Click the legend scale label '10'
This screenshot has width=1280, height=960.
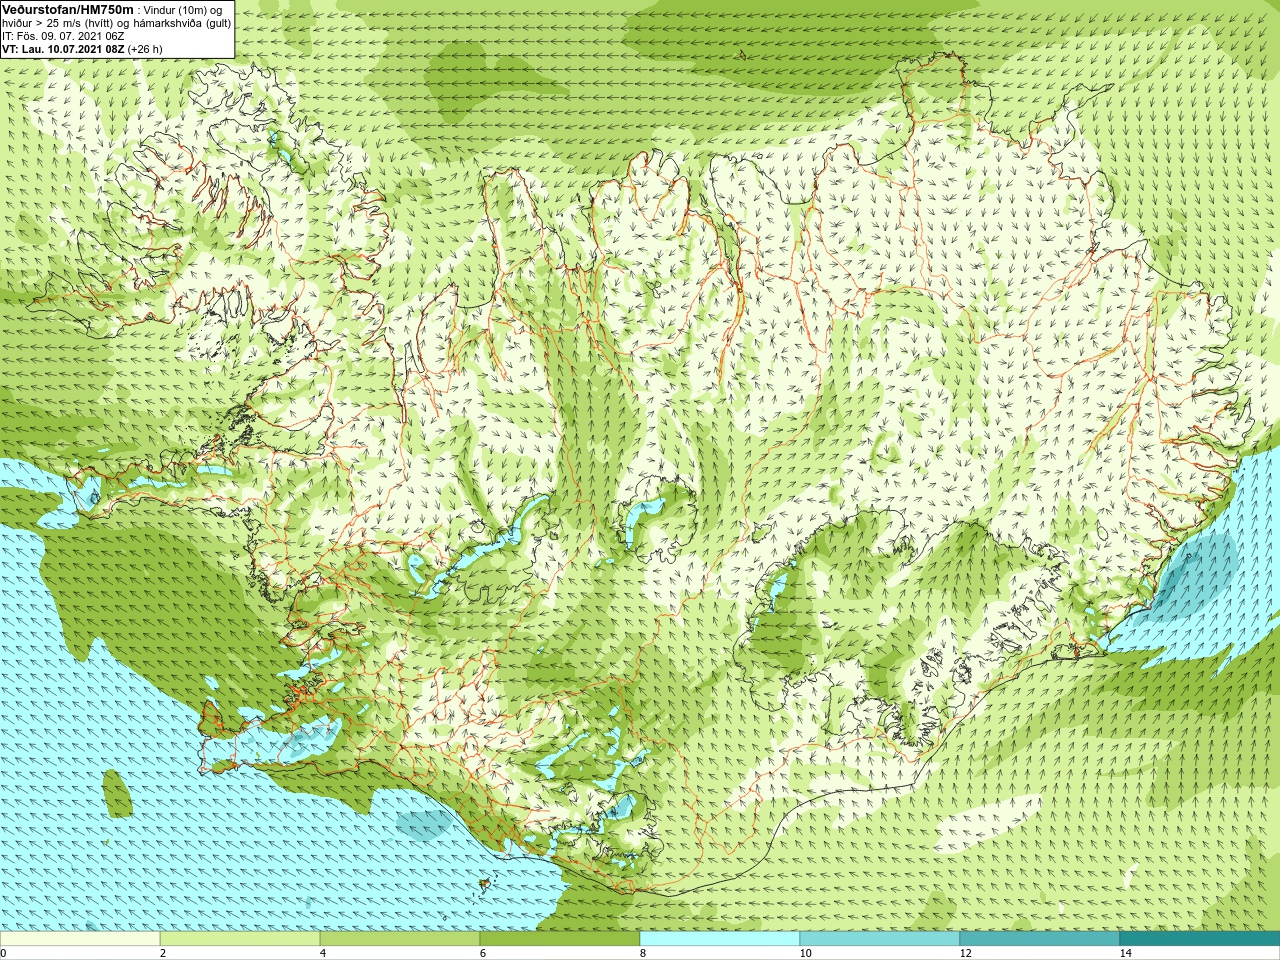tap(805, 953)
